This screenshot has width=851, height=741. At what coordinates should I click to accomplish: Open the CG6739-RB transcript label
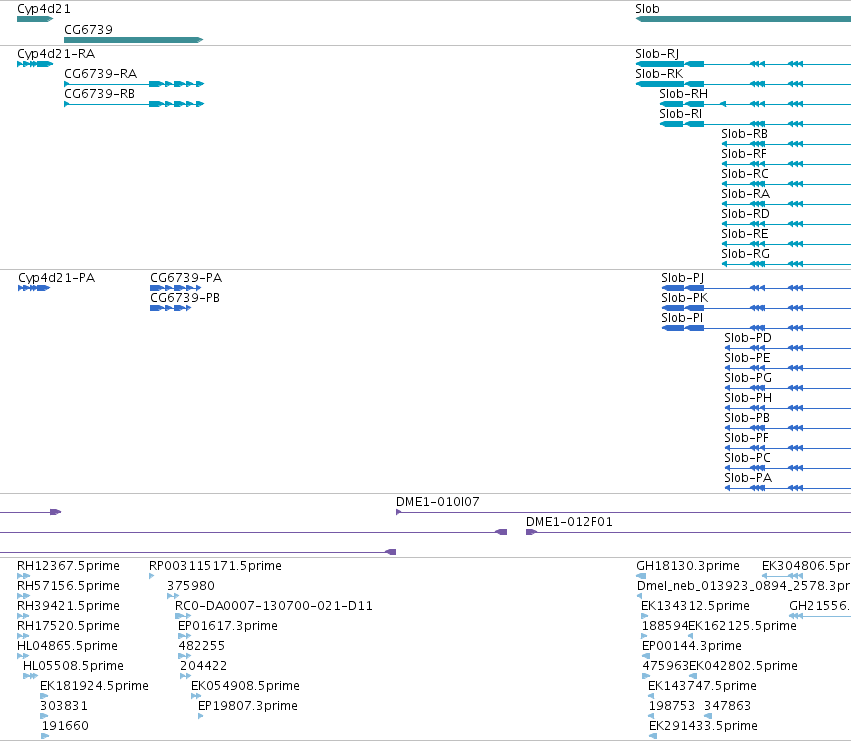pyautogui.click(x=99, y=94)
